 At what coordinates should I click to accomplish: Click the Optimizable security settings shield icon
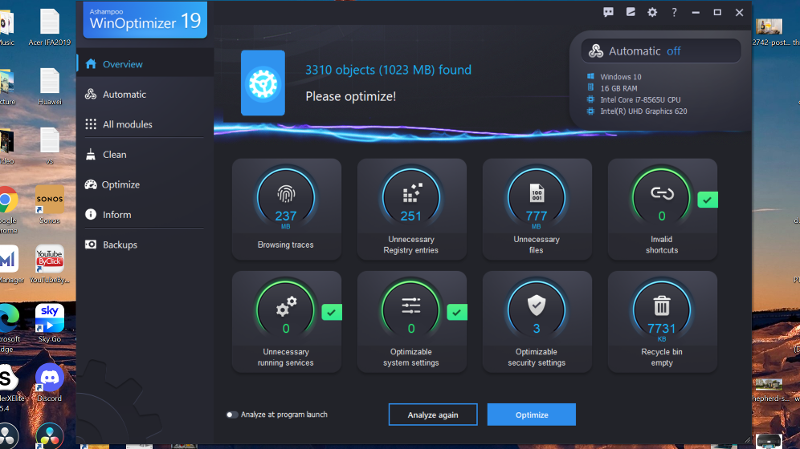point(536,305)
